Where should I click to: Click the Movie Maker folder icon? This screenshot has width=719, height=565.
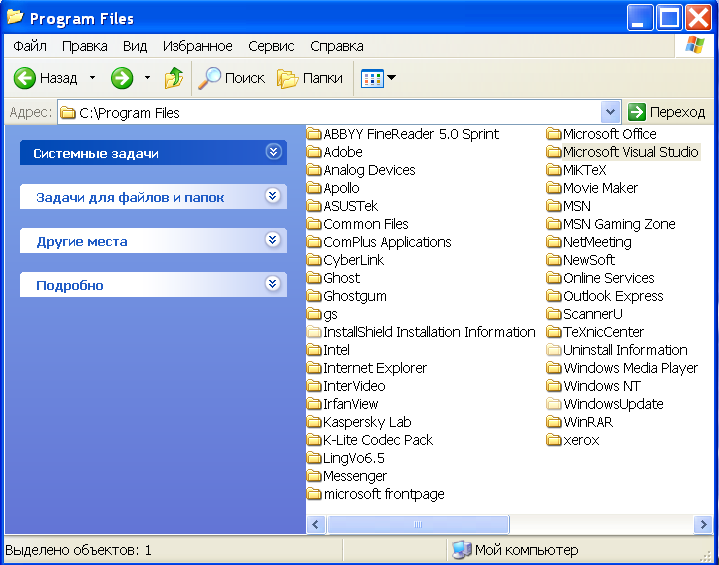click(x=554, y=188)
